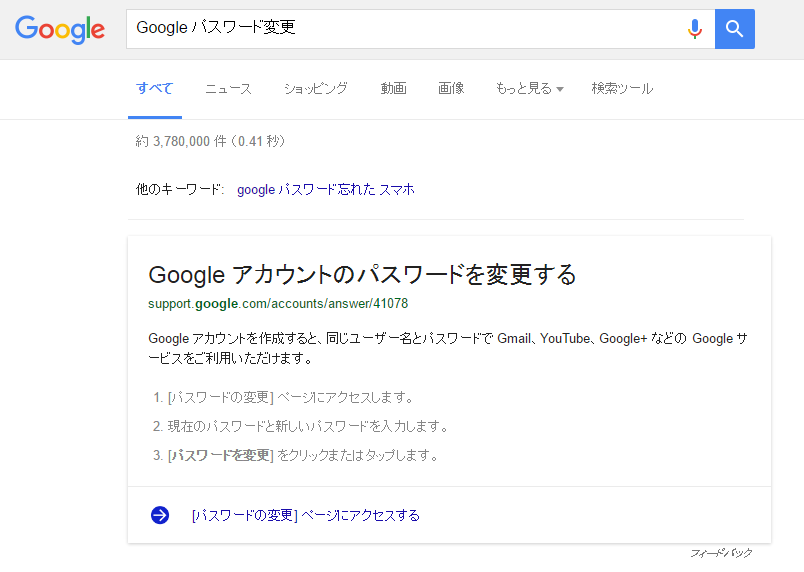
Task: Click the Google logo
Action: [60, 29]
